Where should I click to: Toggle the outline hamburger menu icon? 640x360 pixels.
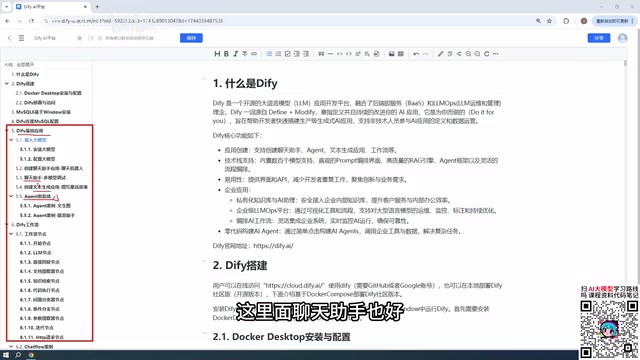click(x=21, y=38)
